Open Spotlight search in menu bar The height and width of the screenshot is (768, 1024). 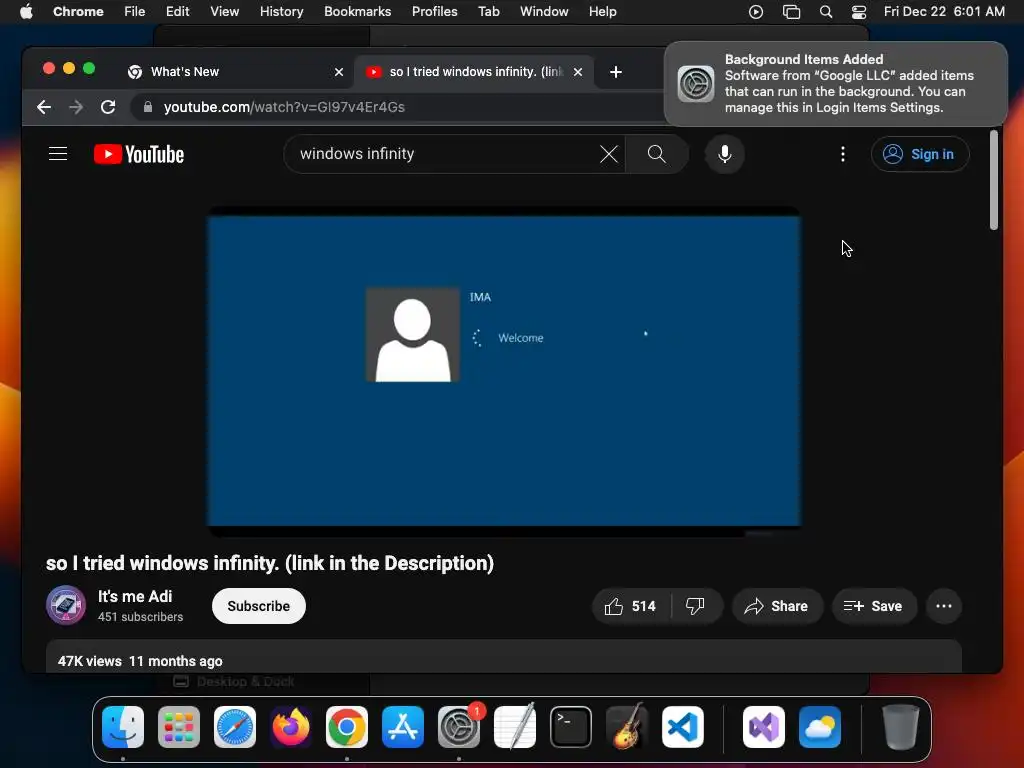point(825,12)
